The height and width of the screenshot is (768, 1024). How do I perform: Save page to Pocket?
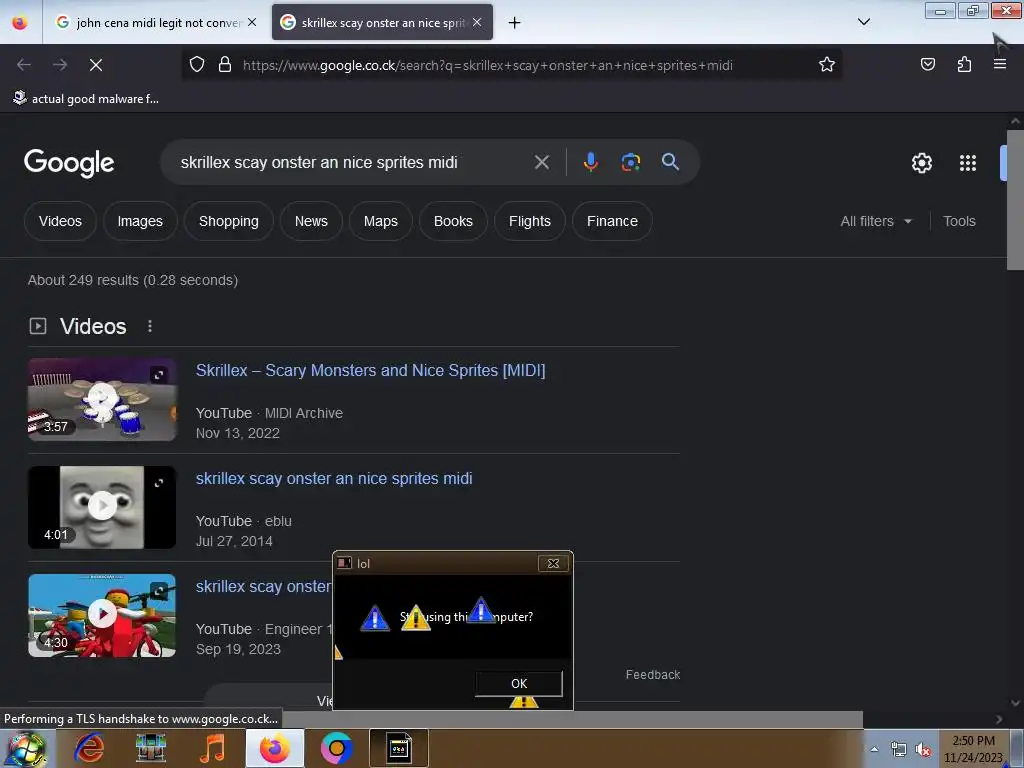[927, 64]
